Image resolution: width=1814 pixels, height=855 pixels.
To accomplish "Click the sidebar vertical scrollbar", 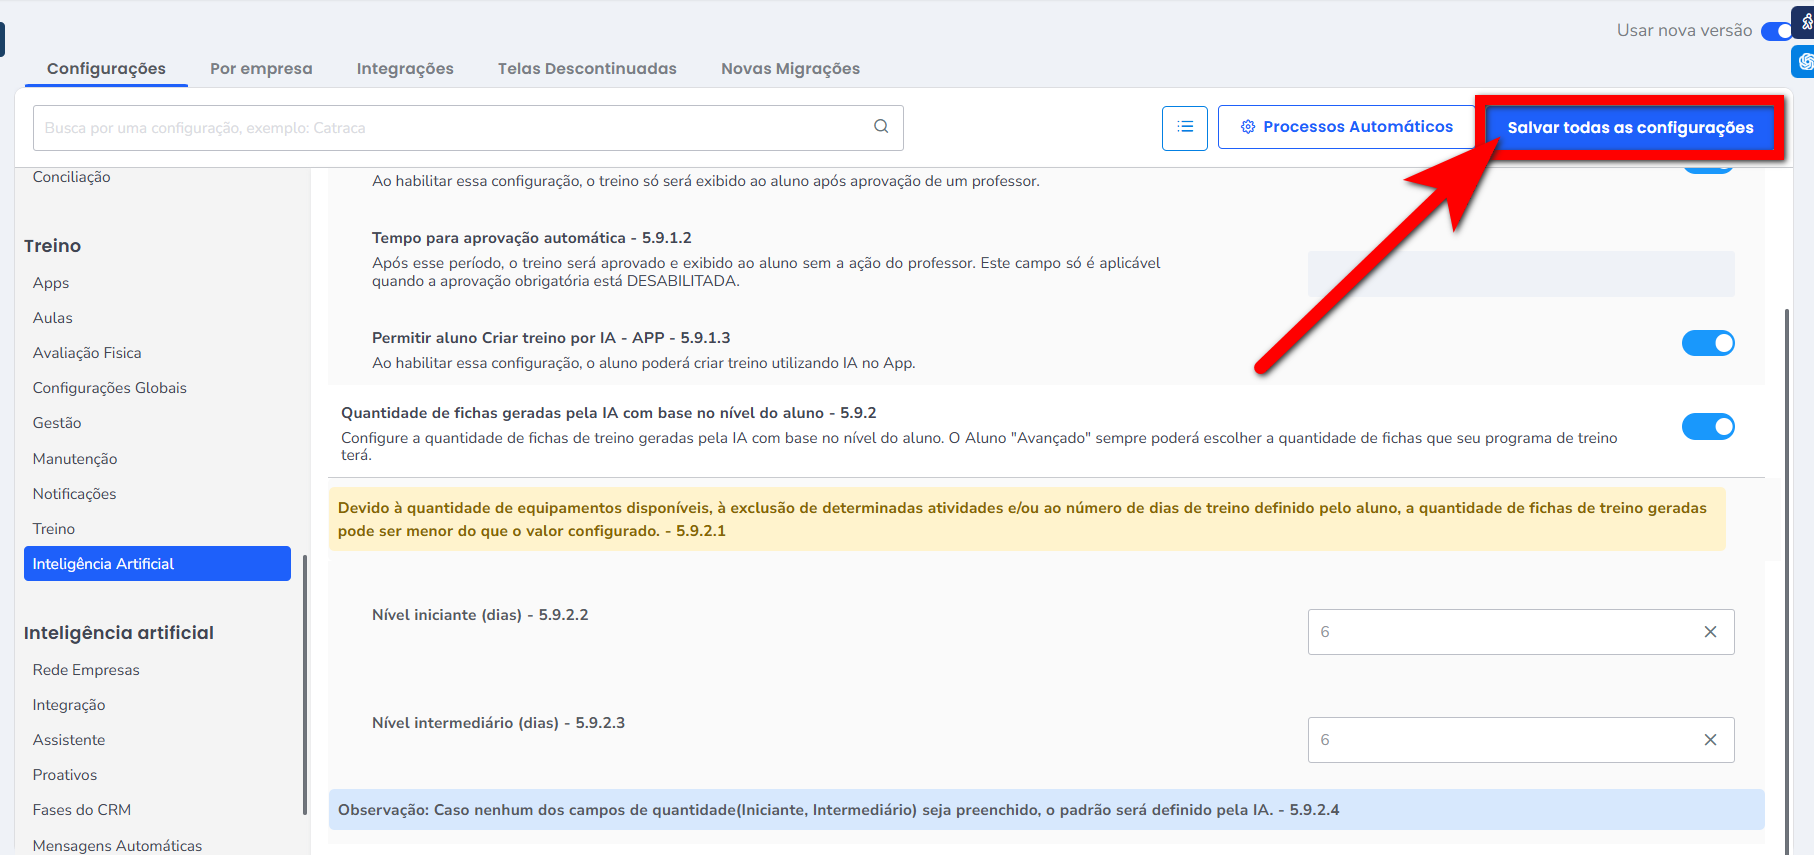I will coord(304,685).
